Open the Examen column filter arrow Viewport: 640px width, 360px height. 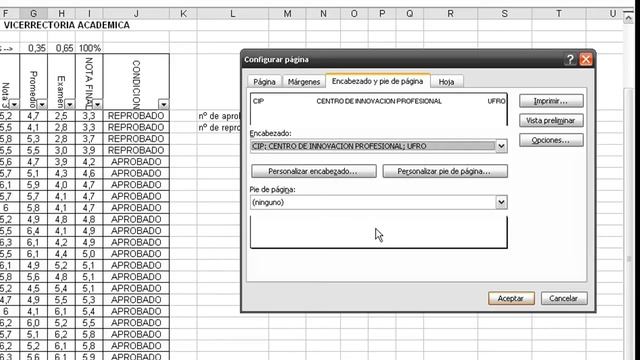[69, 104]
